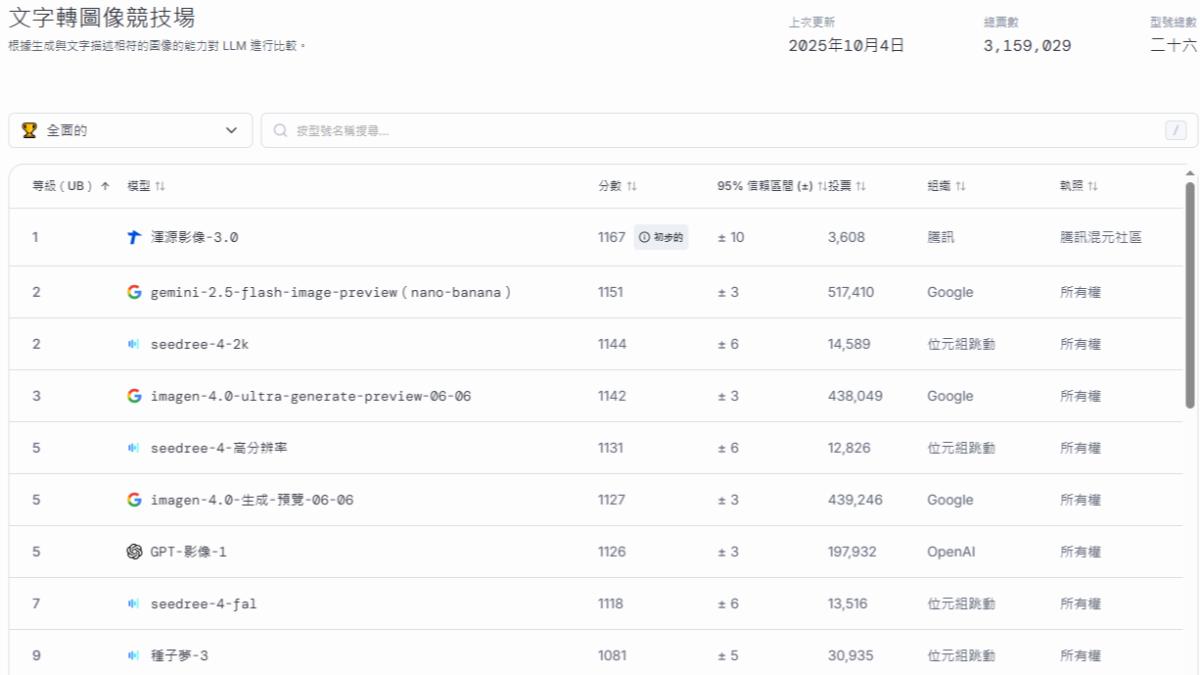Click the last updated date 2025年10月4日

(846, 45)
